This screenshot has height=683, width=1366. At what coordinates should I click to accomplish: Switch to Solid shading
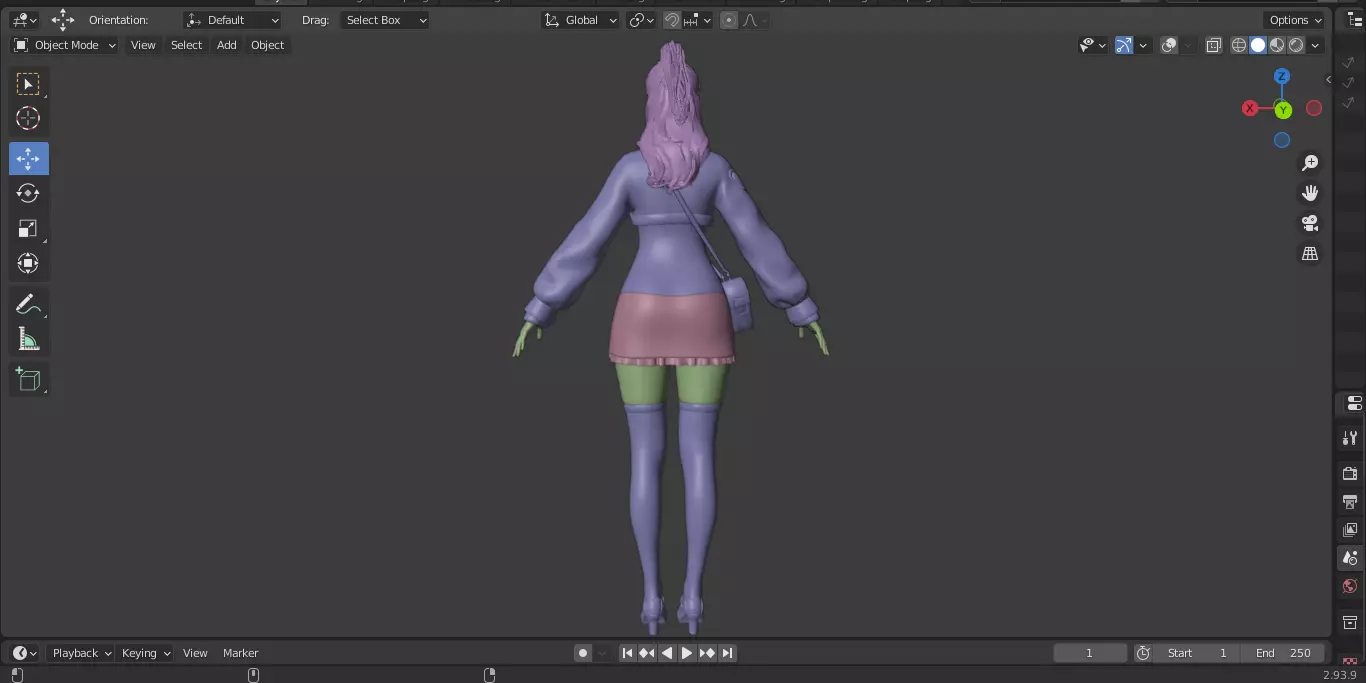coord(1258,45)
